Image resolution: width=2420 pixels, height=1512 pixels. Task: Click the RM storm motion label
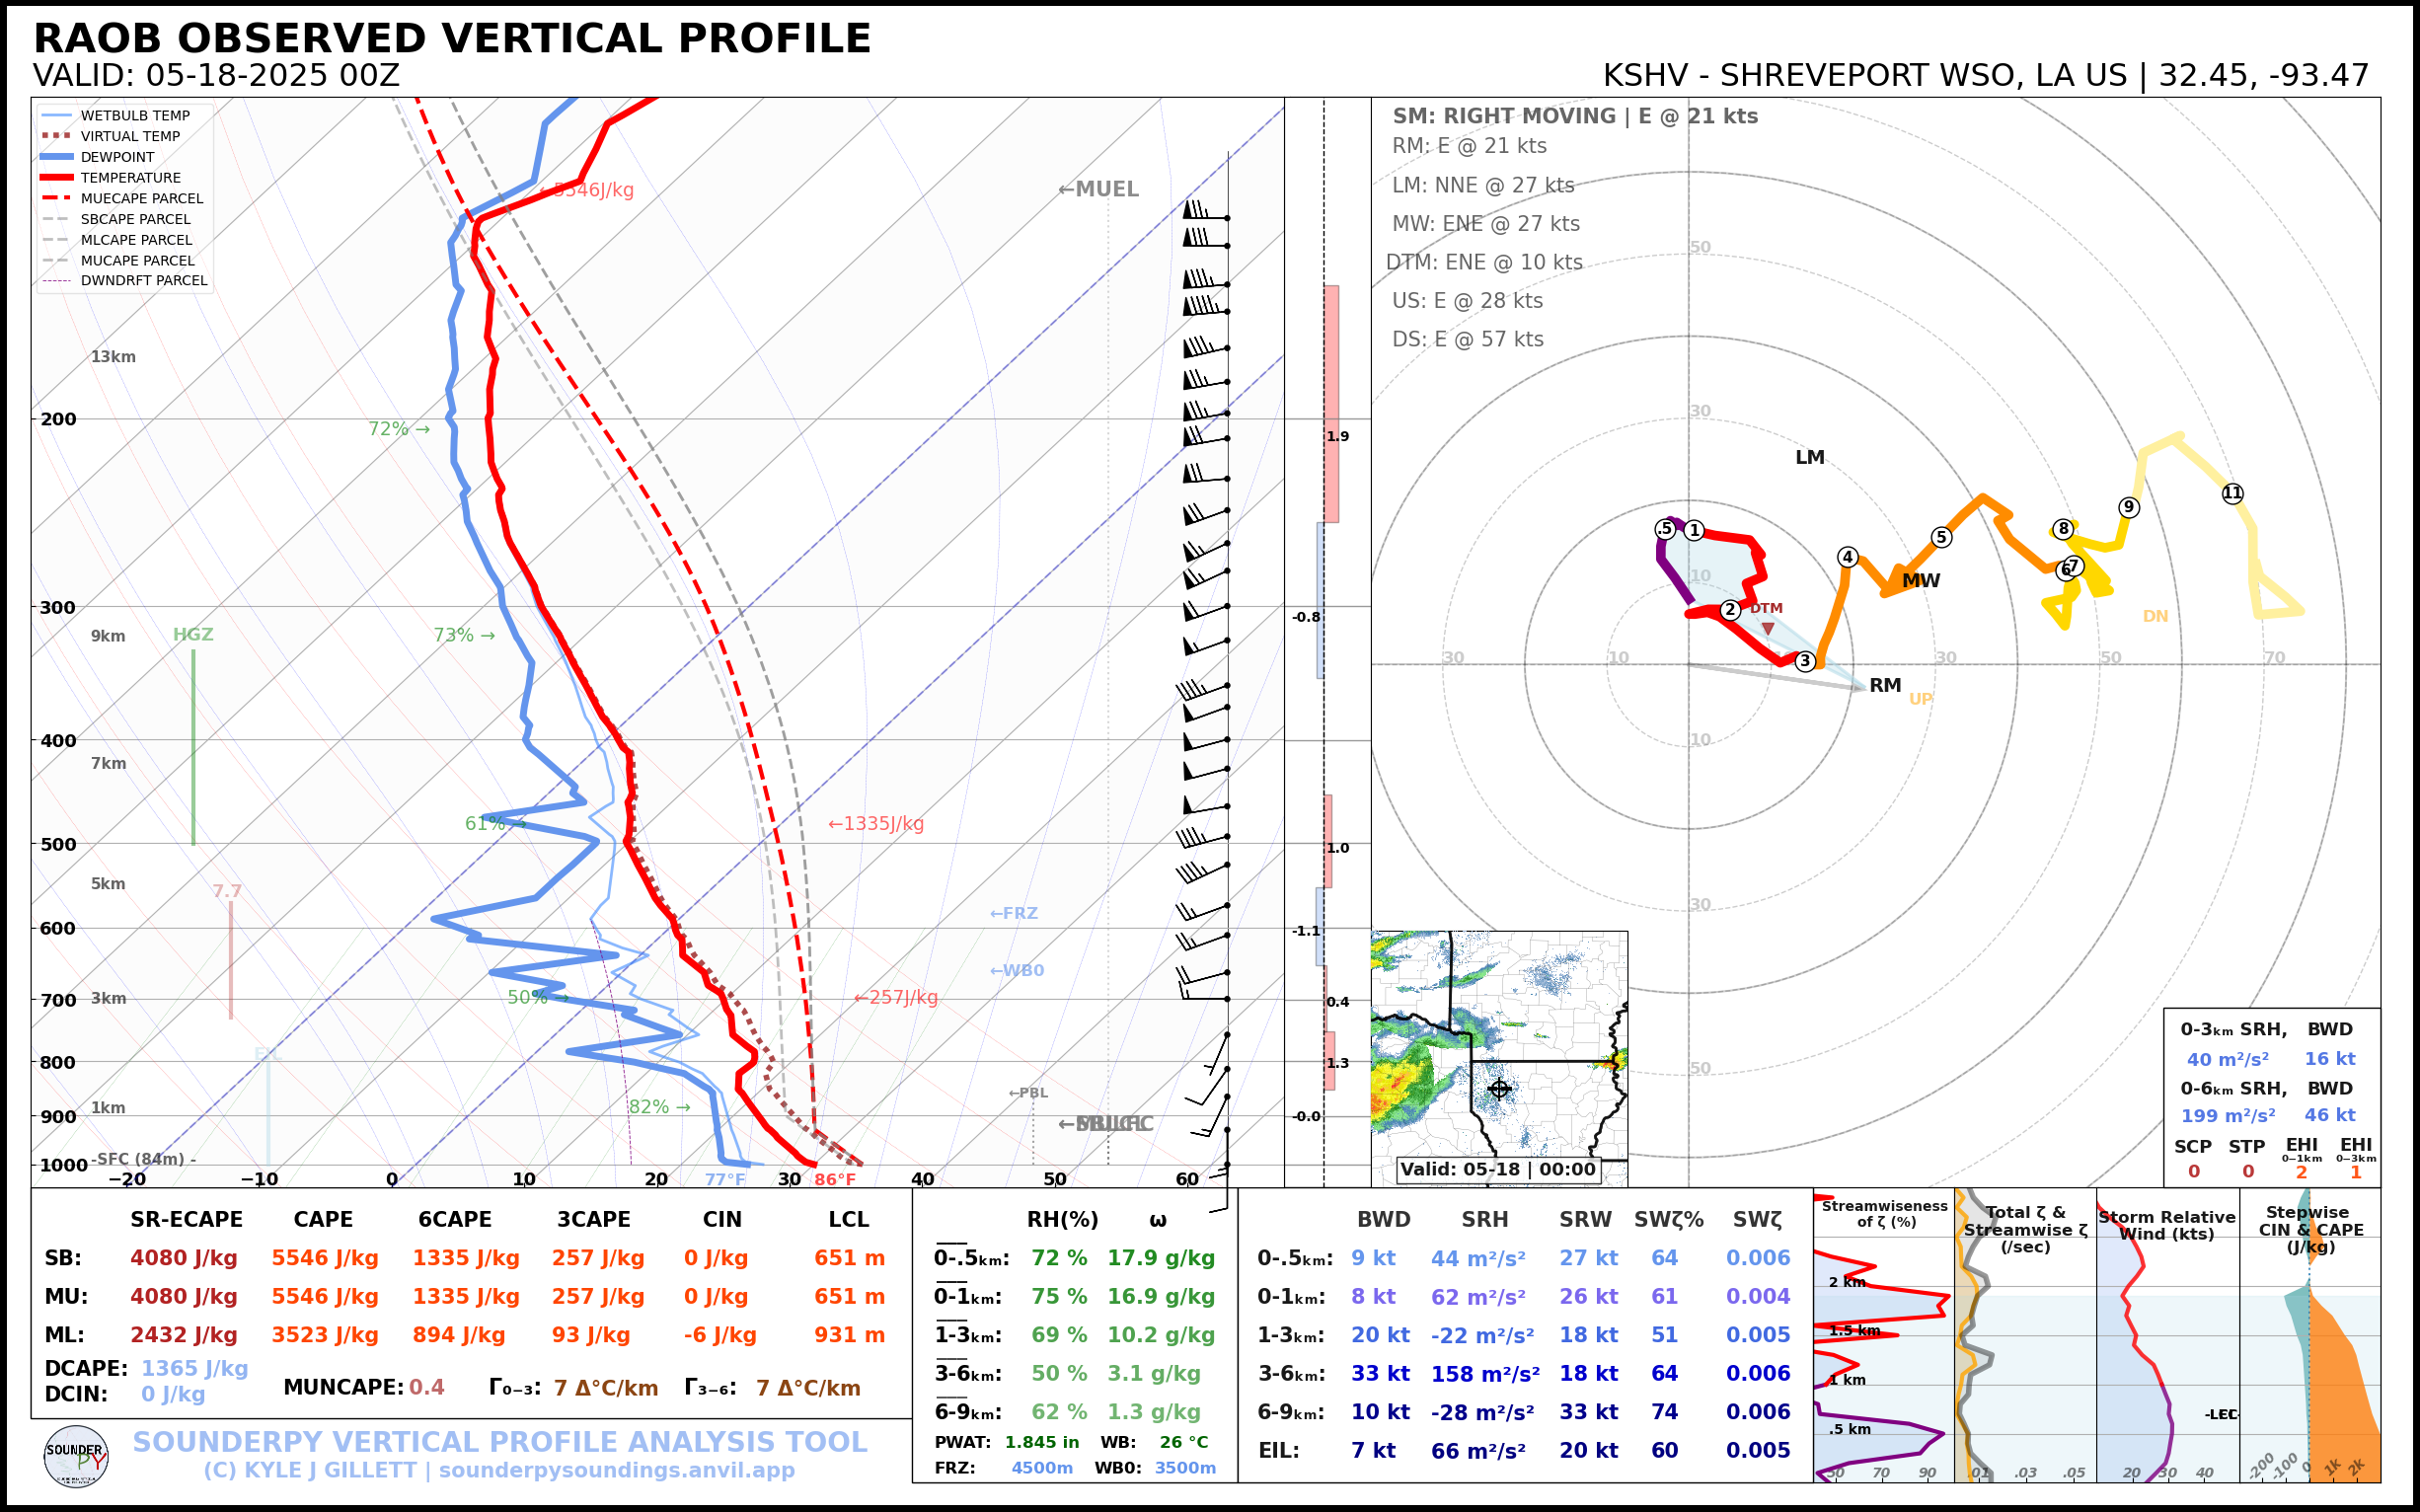pyautogui.click(x=1885, y=685)
